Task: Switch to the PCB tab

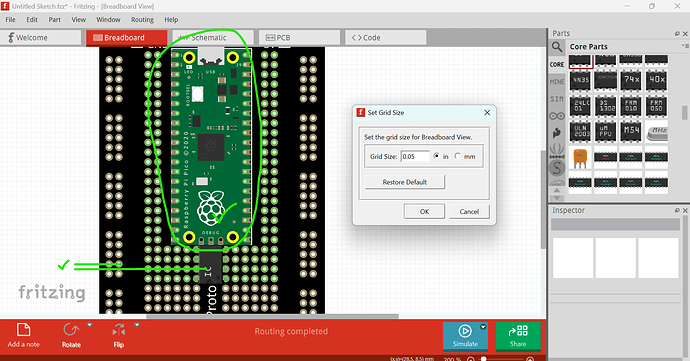Action: [x=299, y=38]
